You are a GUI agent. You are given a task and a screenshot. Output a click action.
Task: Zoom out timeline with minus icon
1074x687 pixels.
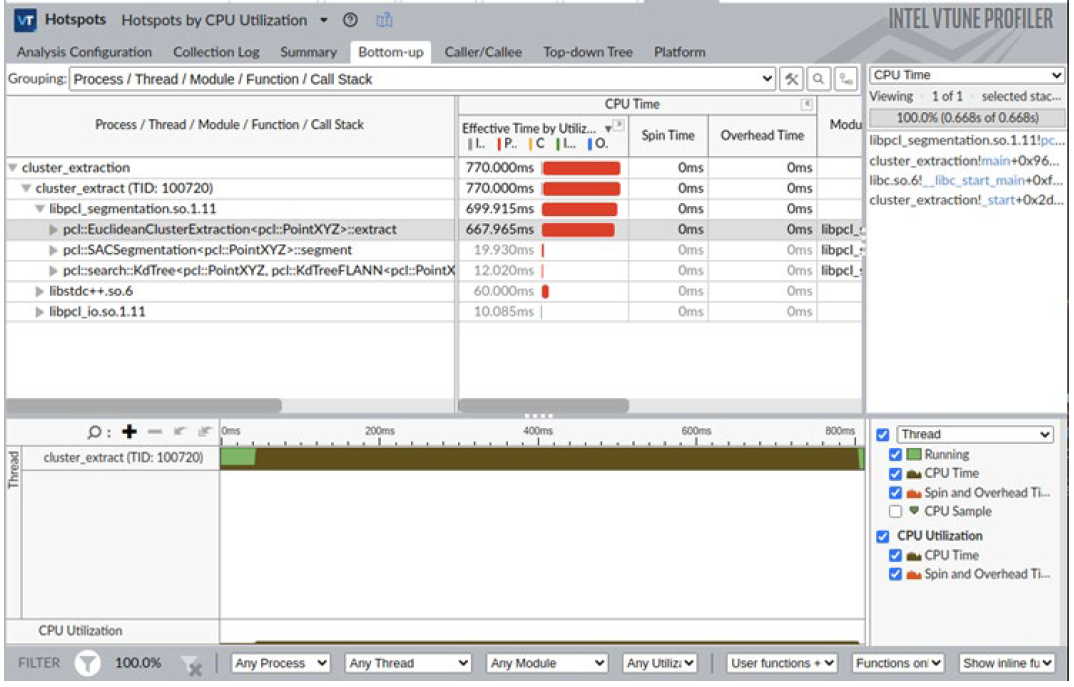[x=155, y=432]
